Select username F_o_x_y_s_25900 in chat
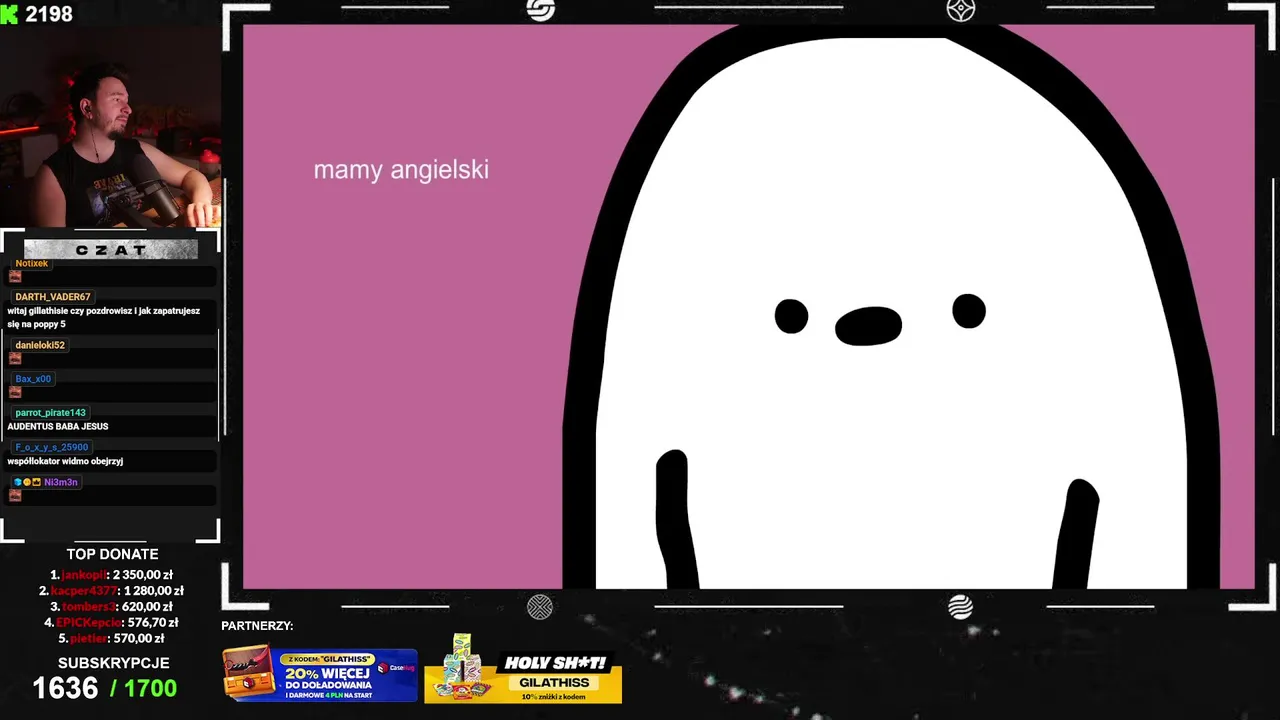1280x720 pixels. coord(52,447)
